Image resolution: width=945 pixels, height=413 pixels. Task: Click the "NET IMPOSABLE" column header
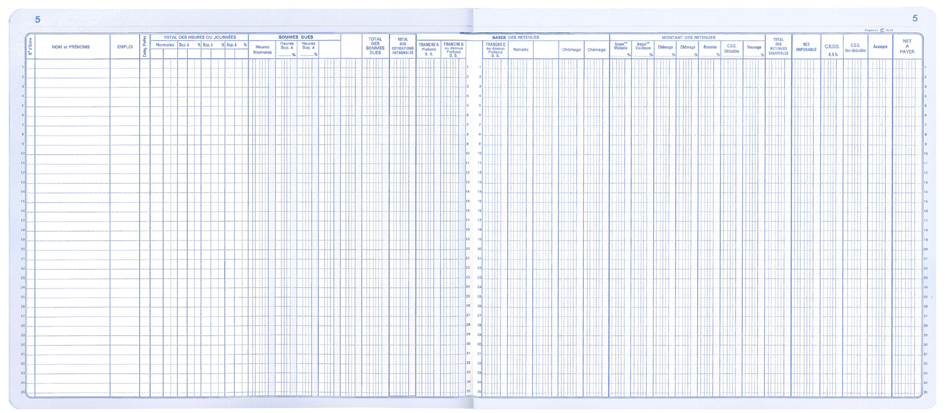(x=806, y=47)
